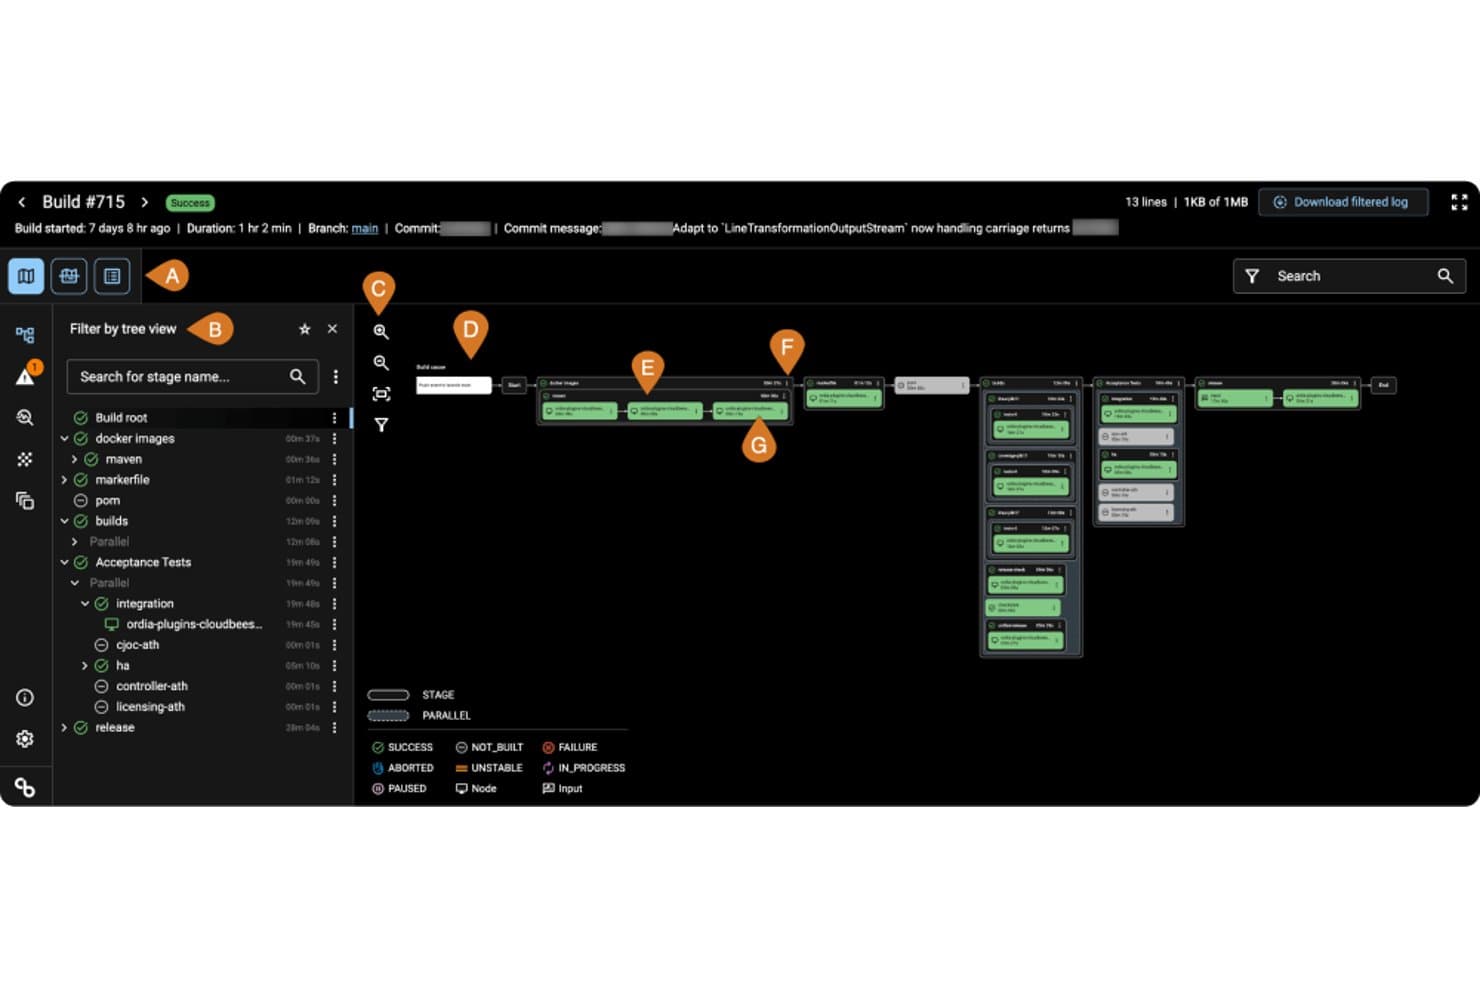Open options menu for Build root row
The height and width of the screenshot is (987, 1480).
tap(334, 418)
